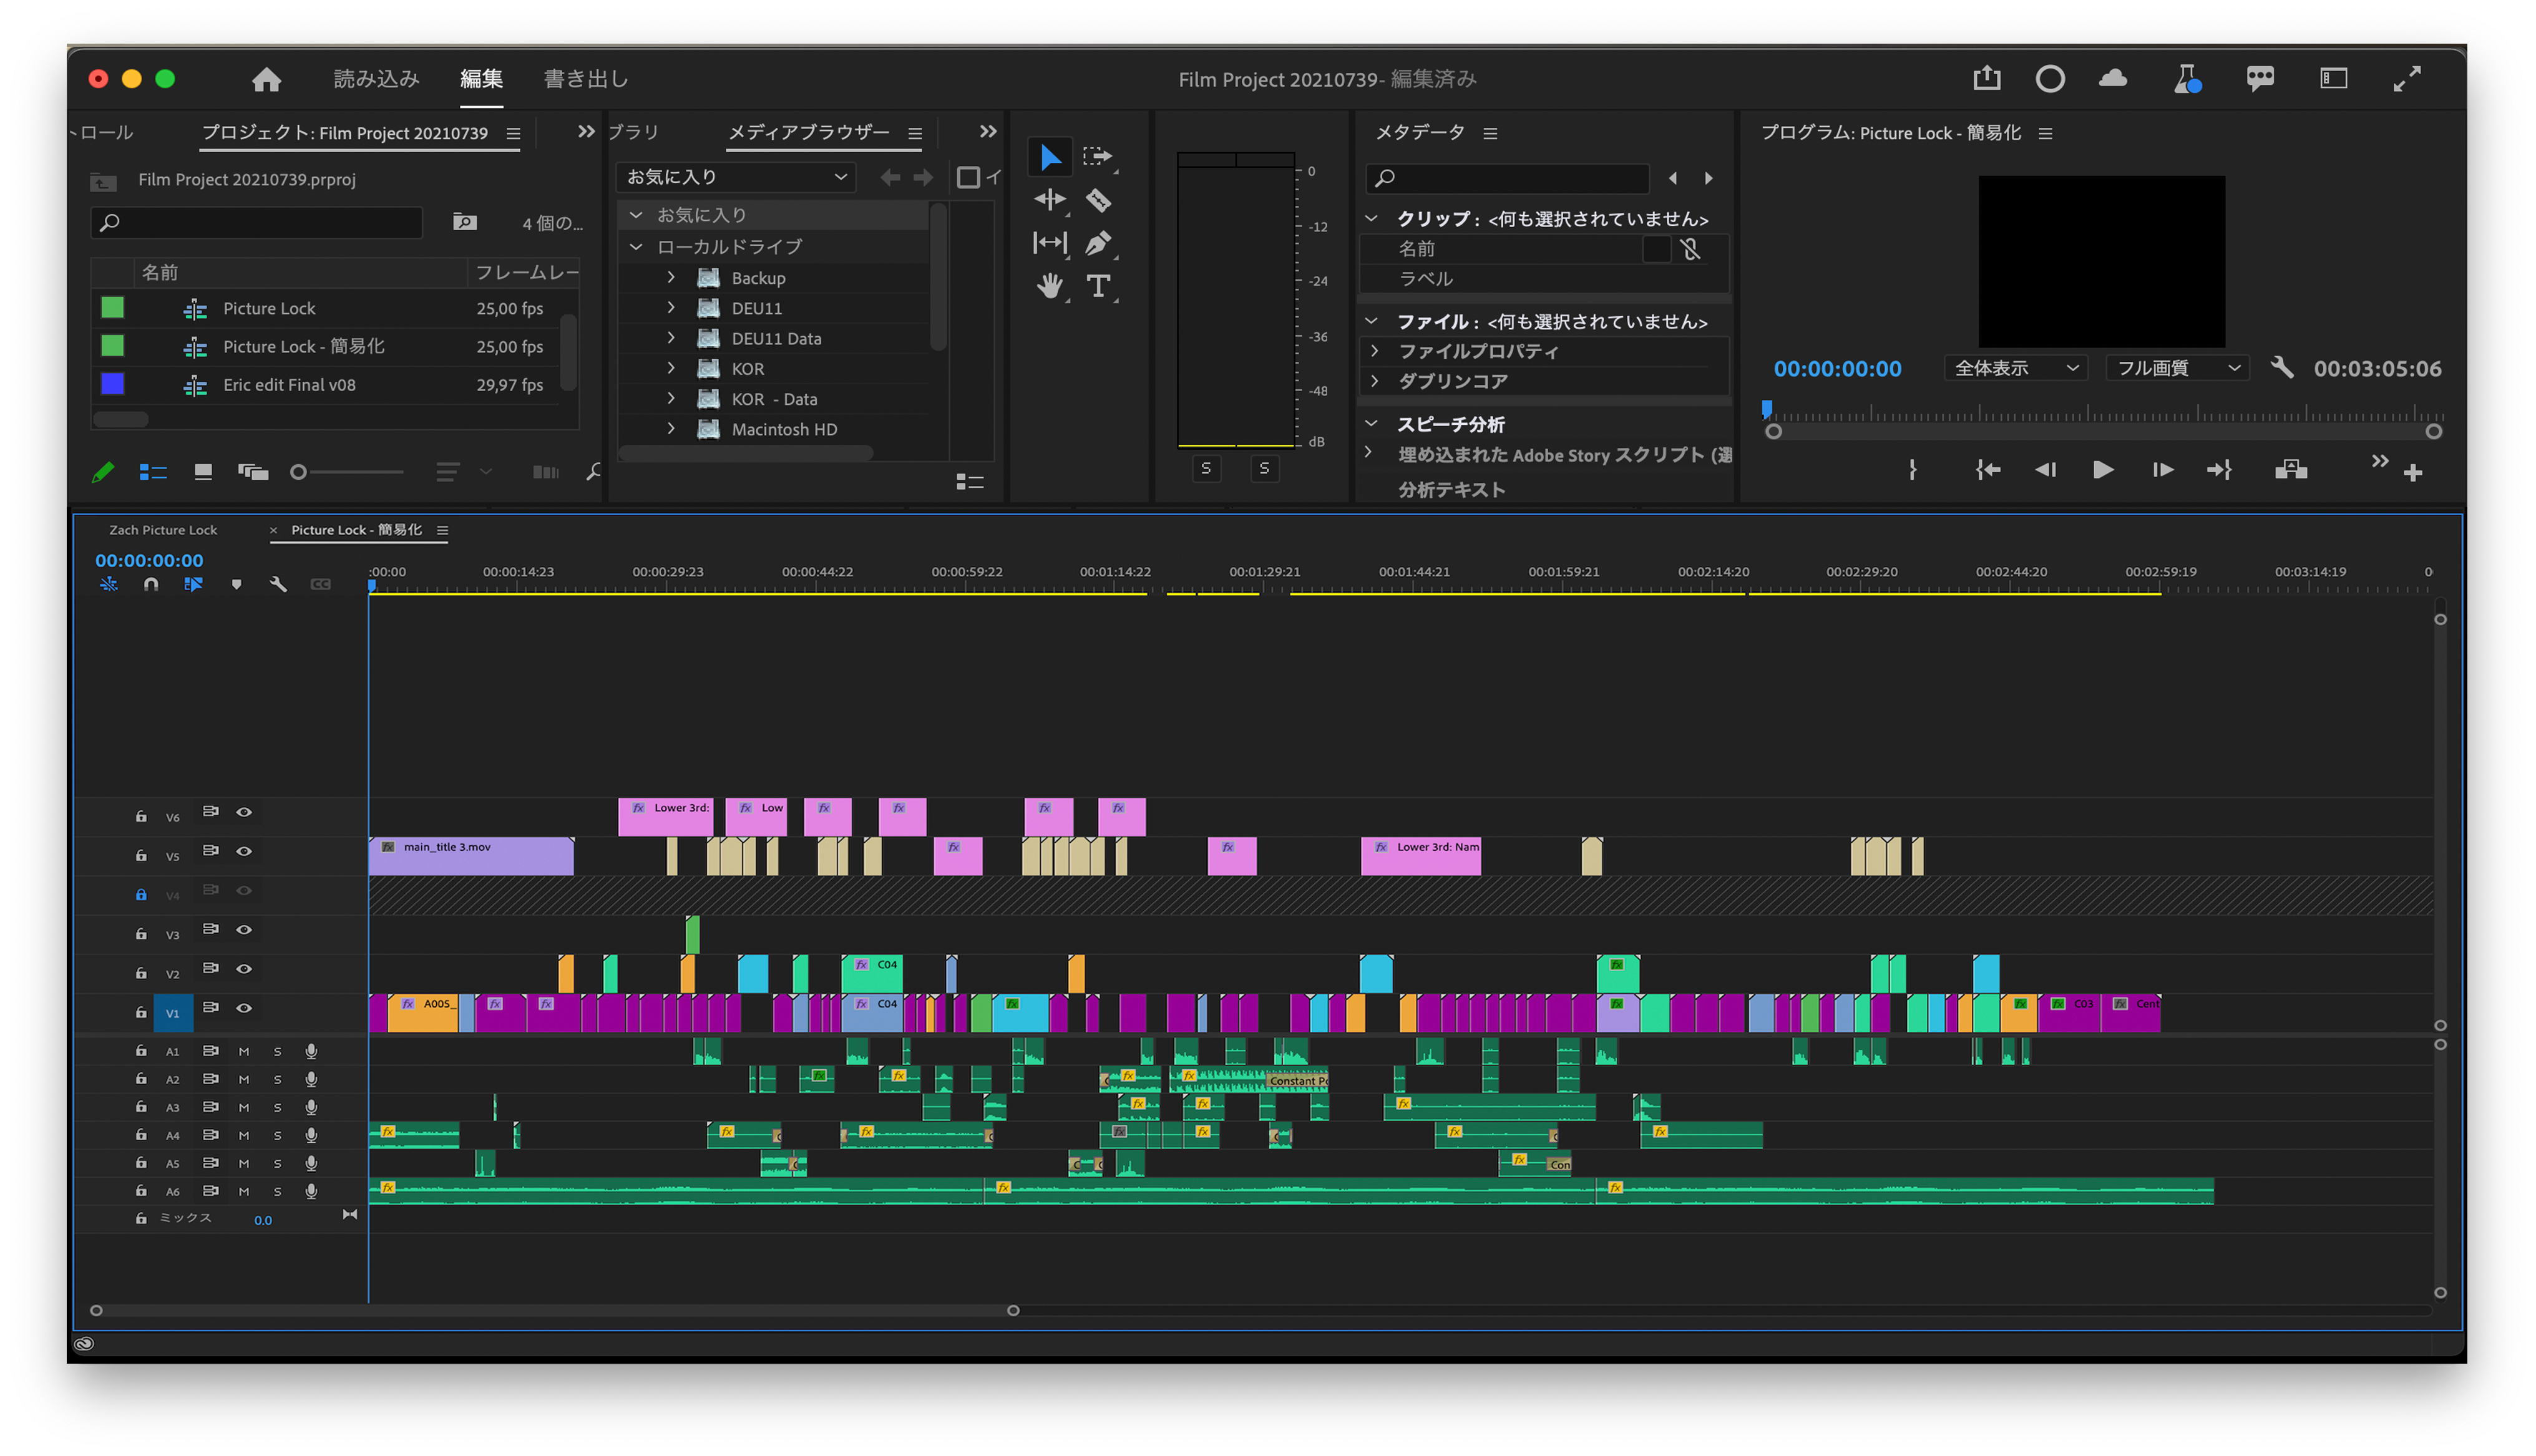2536x1456 pixels.
Task: Mute audio track A1
Action: coord(244,1051)
